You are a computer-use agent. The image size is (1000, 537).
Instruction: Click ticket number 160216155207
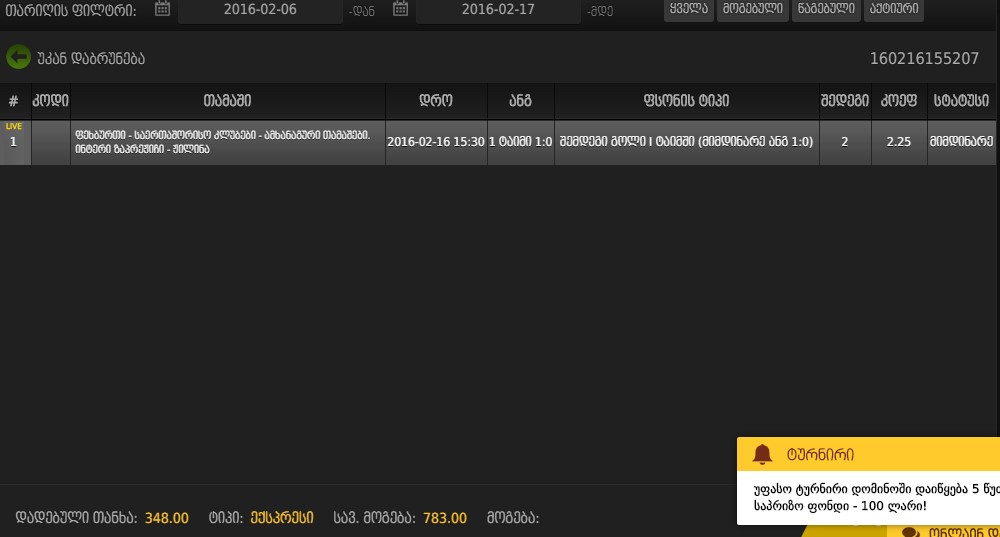pyautogui.click(x=924, y=59)
